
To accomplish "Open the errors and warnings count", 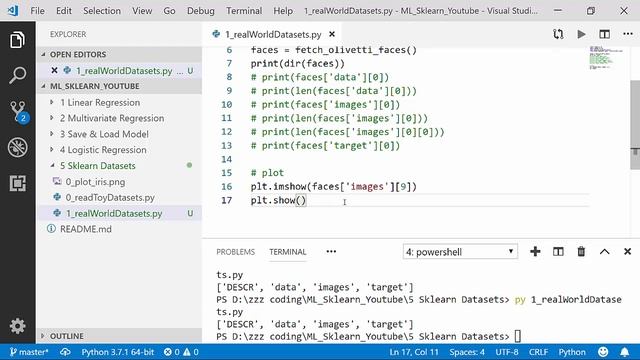I will point(181,352).
